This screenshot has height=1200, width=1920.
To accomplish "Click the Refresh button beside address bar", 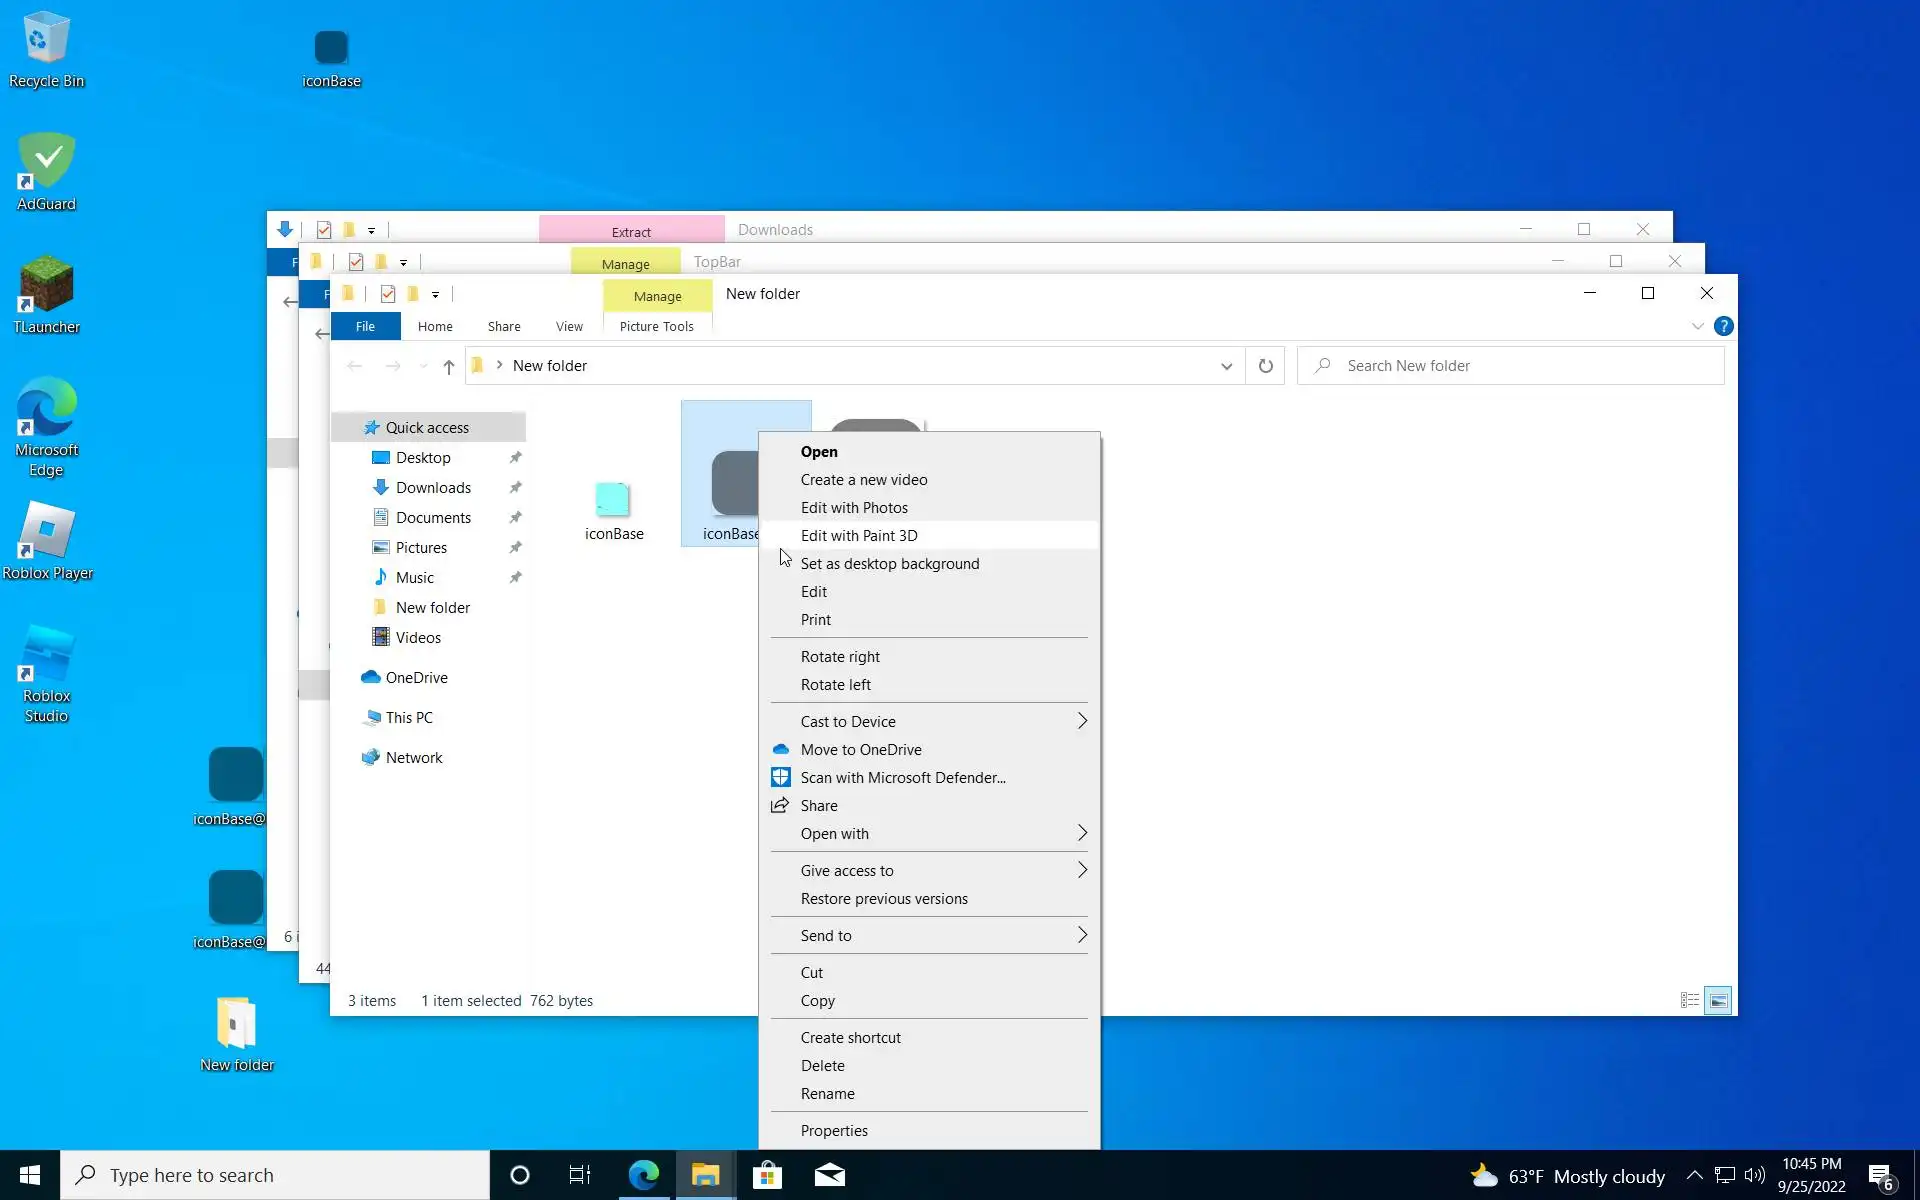I will [x=1265, y=366].
